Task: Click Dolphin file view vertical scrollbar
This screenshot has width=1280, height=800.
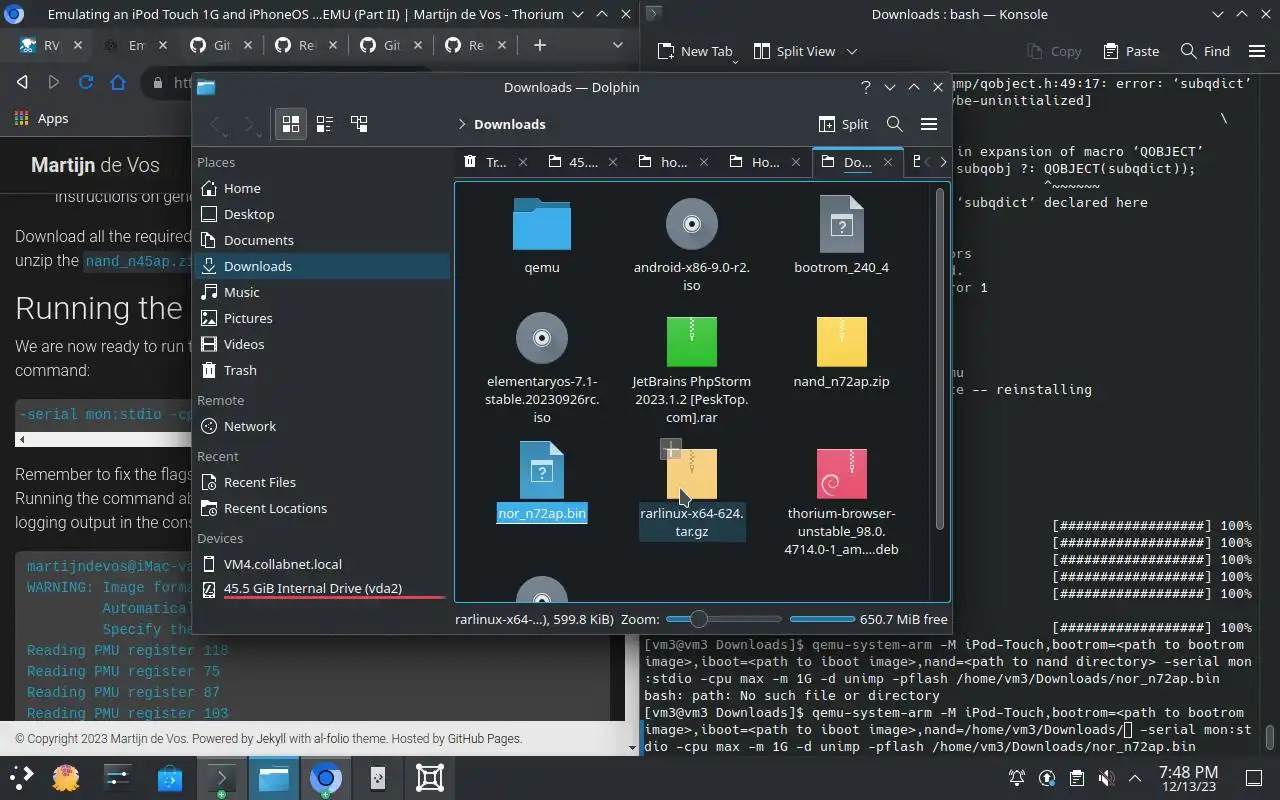Action: click(x=939, y=360)
